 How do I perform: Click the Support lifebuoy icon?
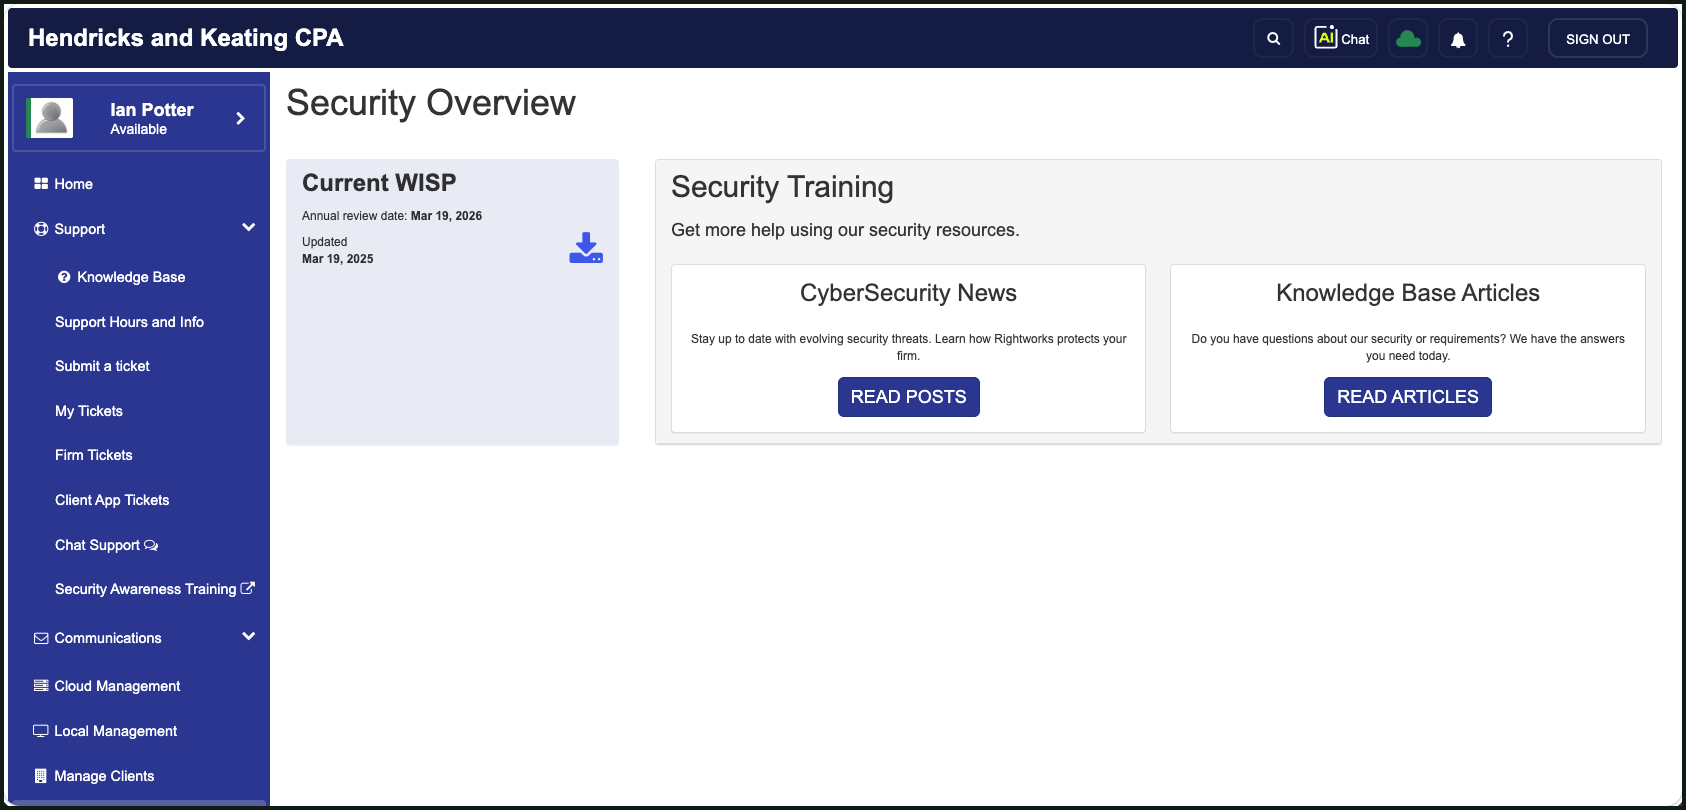click(x=41, y=229)
